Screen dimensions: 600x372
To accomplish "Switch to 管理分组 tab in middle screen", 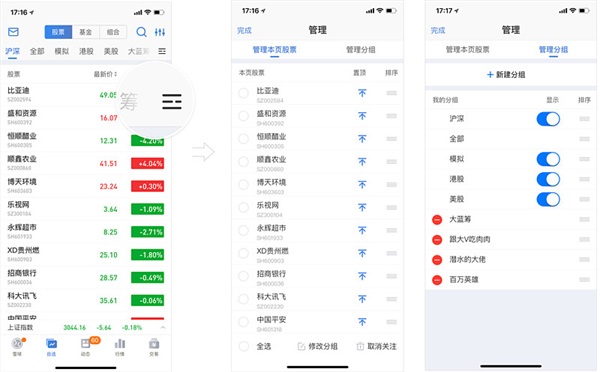I will coord(360,50).
